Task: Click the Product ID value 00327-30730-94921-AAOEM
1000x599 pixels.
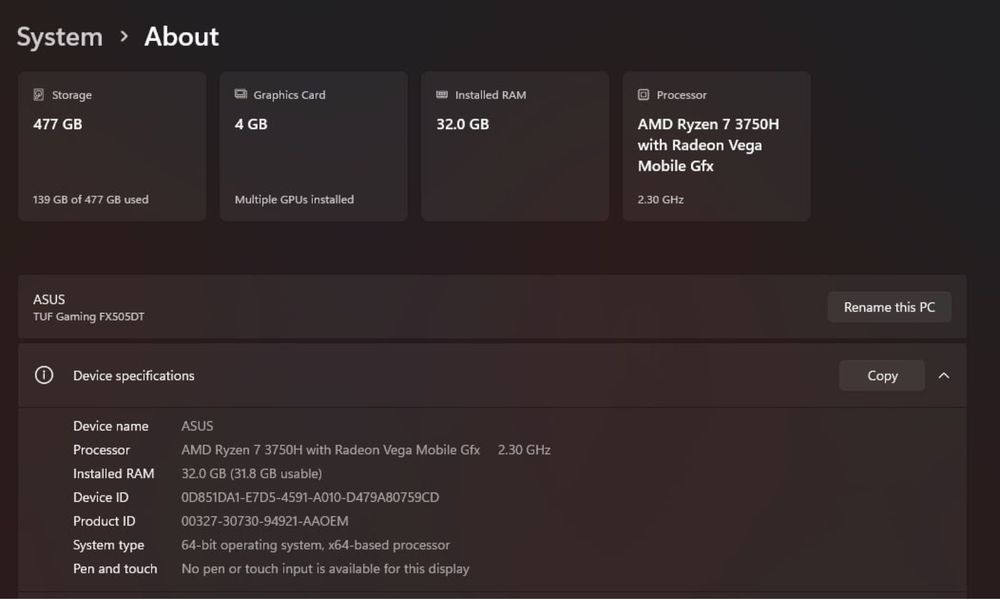Action: pyautogui.click(x=265, y=521)
